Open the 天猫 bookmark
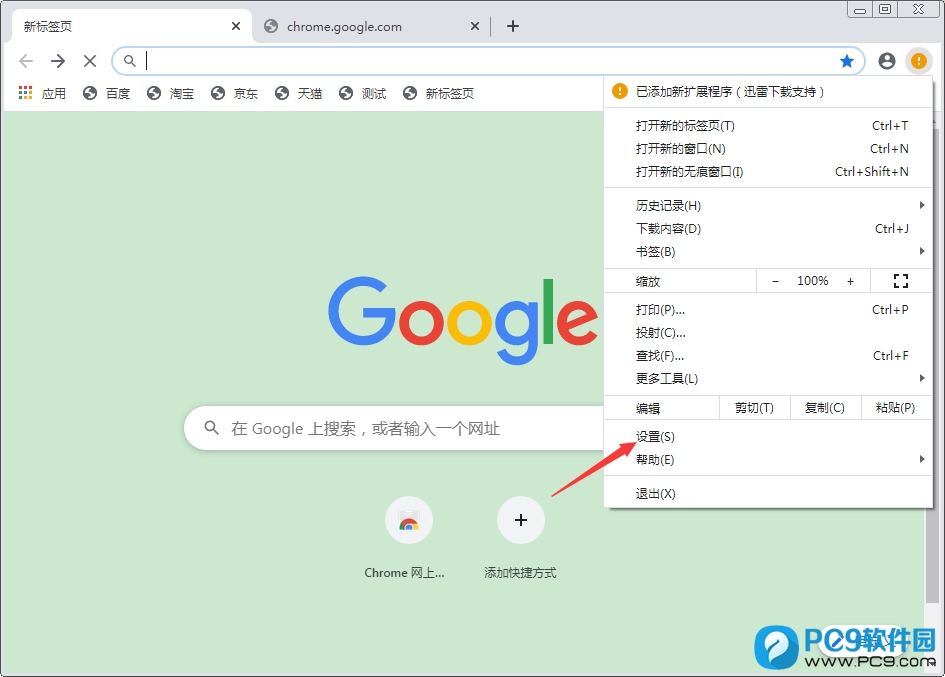 point(298,93)
